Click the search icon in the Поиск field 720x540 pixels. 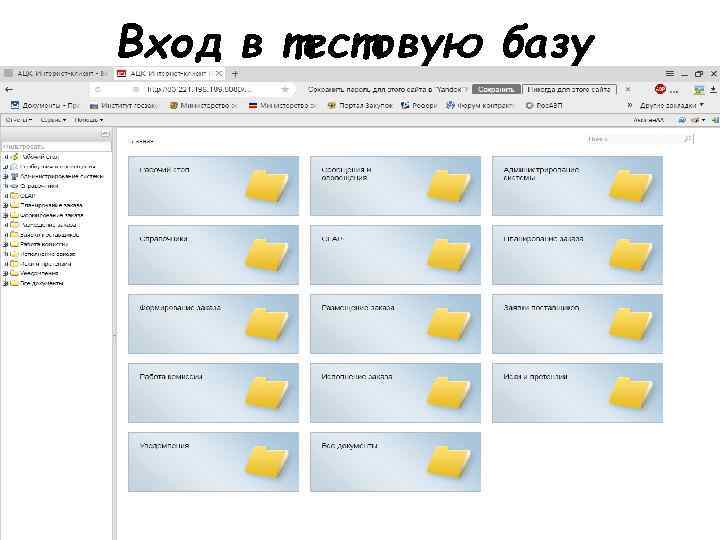(x=687, y=139)
